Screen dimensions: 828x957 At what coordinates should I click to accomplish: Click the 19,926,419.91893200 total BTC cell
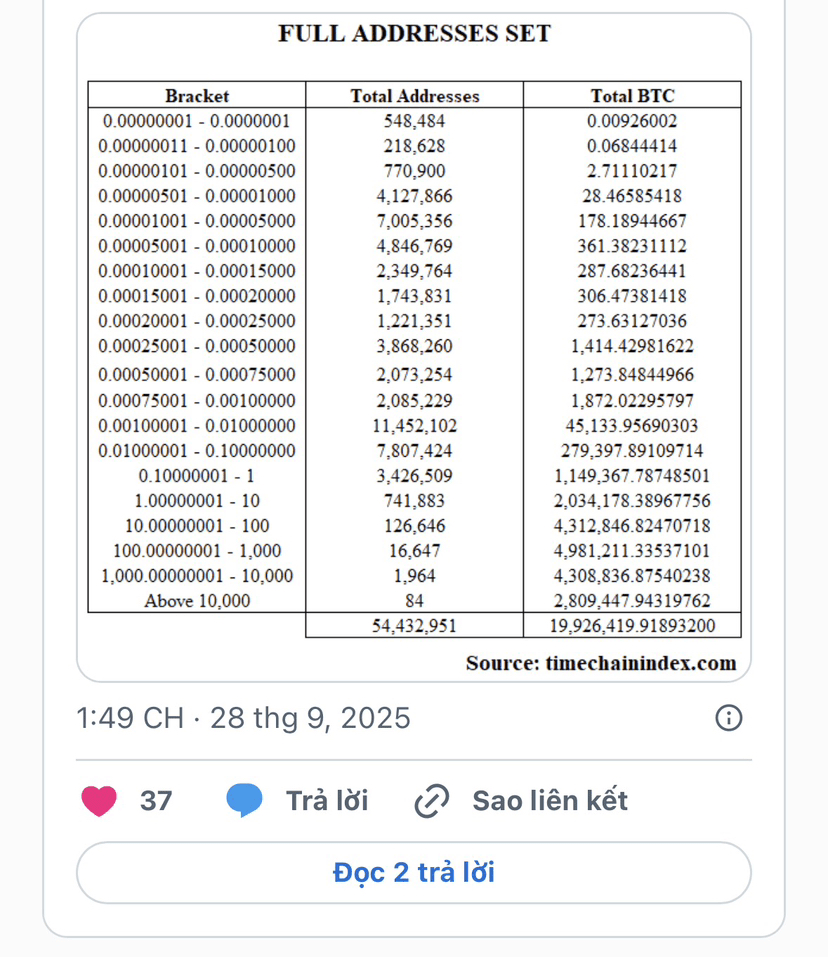633,626
